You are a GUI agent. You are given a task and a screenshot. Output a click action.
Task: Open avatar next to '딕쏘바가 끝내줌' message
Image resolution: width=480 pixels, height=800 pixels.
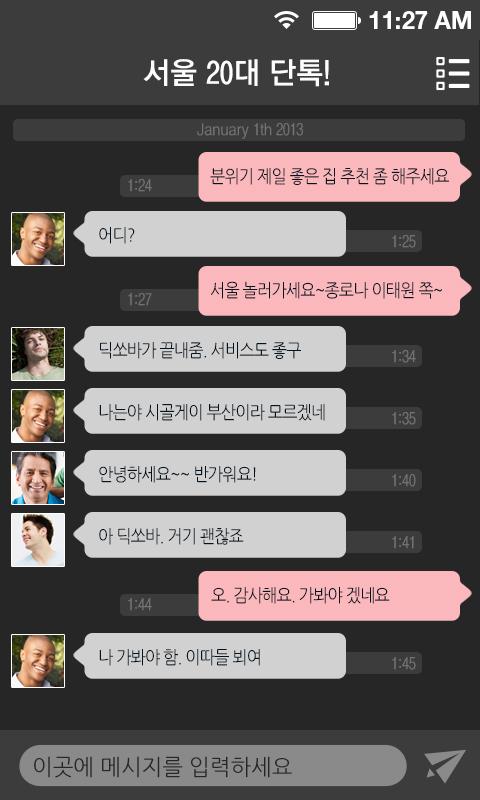(x=38, y=354)
